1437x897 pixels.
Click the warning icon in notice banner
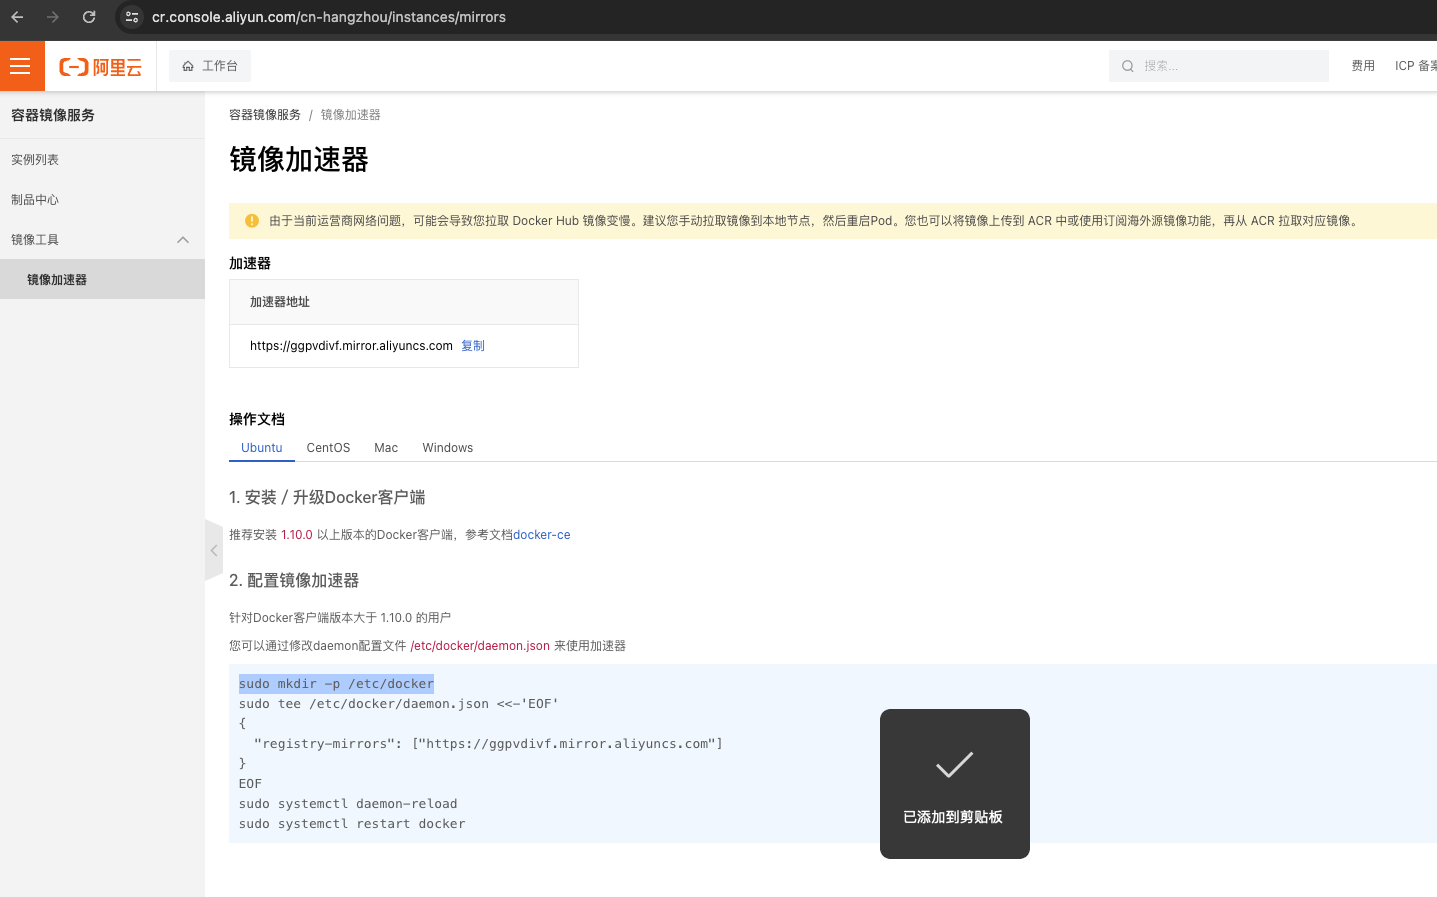pos(252,221)
